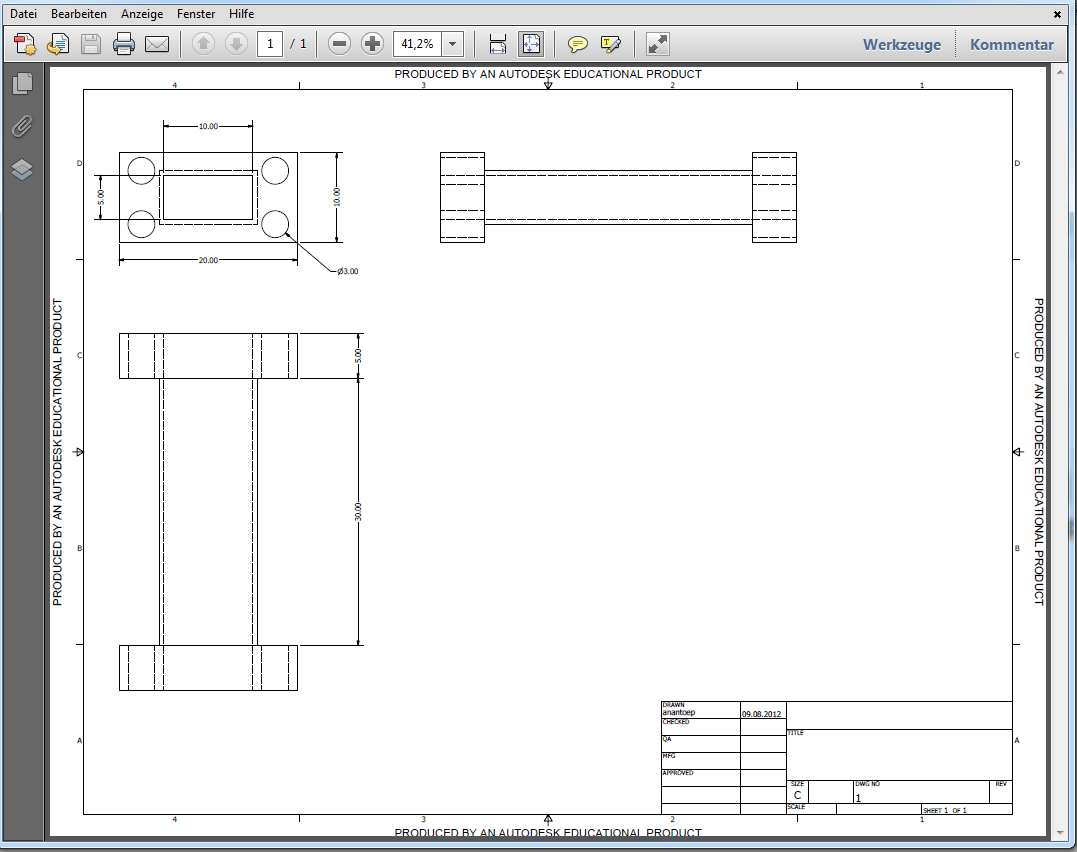Select the Highlight text tool
Viewport: 1077px width, 852px height.
click(611, 44)
